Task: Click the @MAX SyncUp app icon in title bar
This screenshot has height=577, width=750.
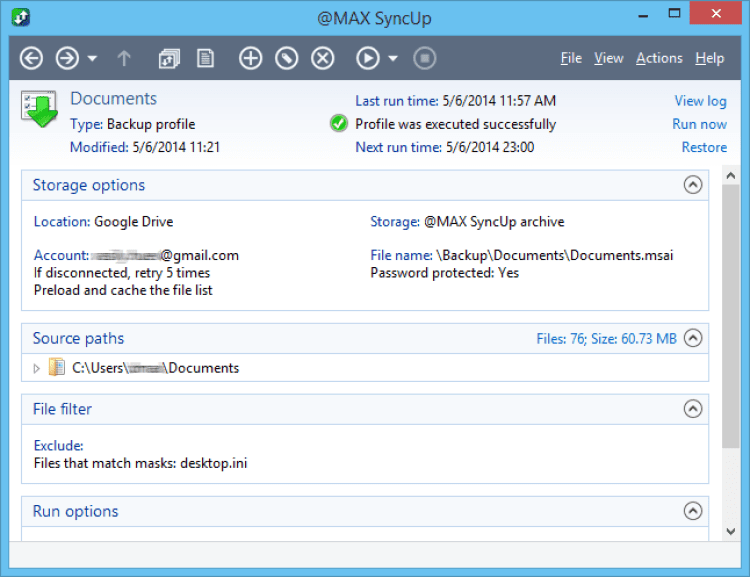Action: (21, 17)
